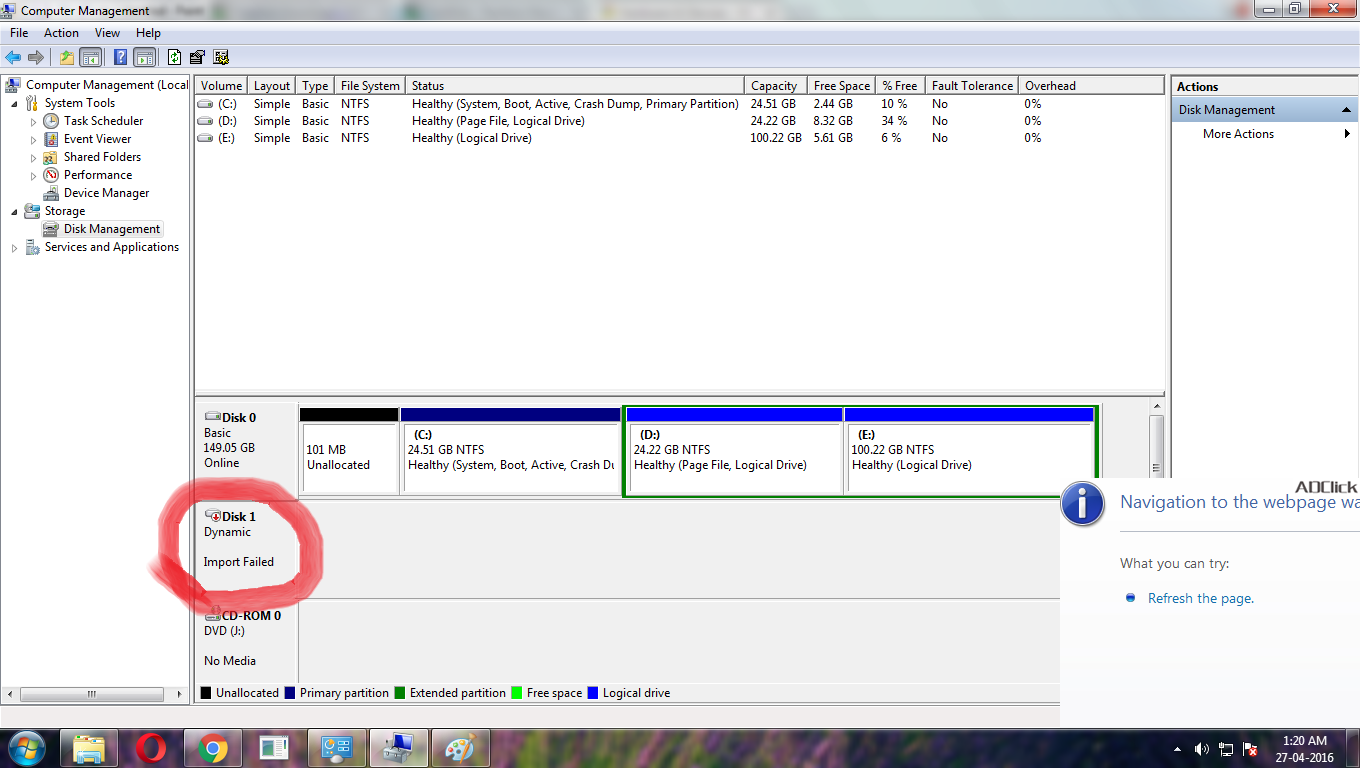Click the Refresh toolbar icon
Image resolution: width=1360 pixels, height=768 pixels.
pyautogui.click(x=175, y=57)
